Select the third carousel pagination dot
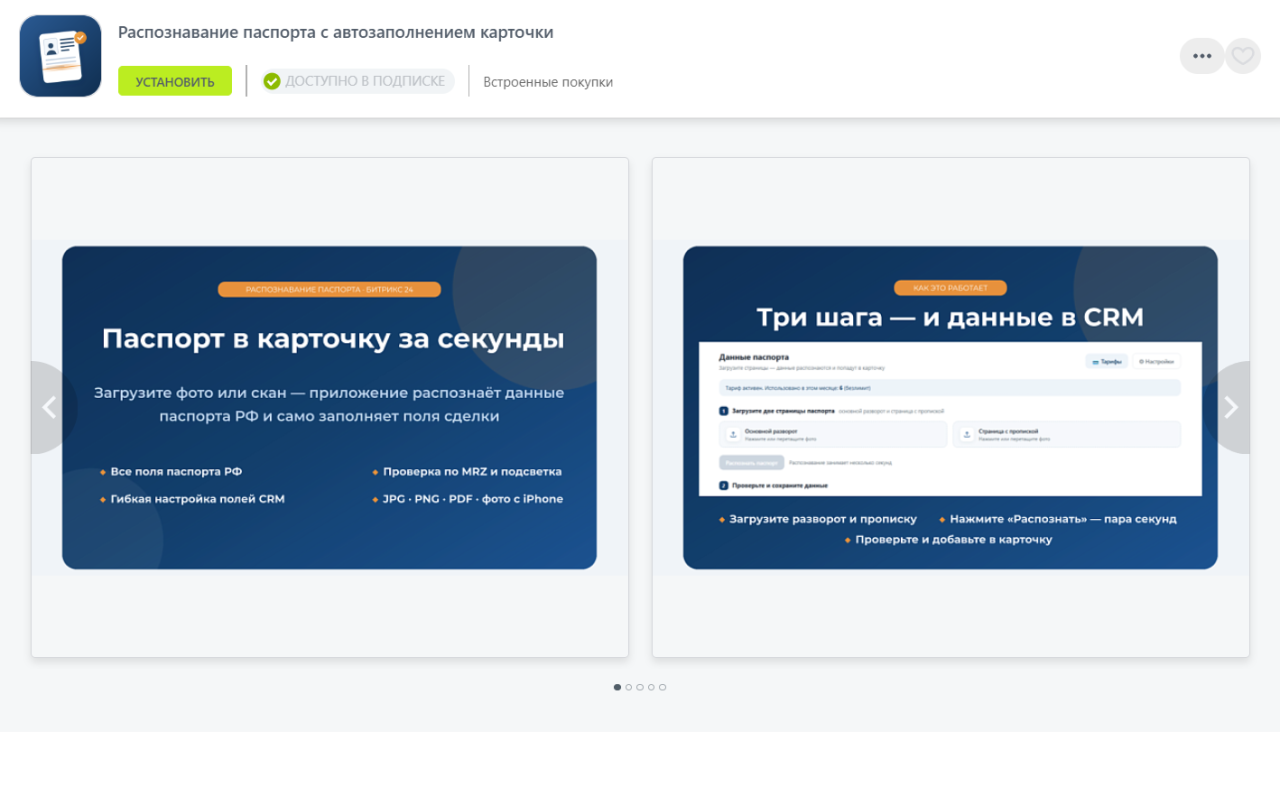 [640, 687]
